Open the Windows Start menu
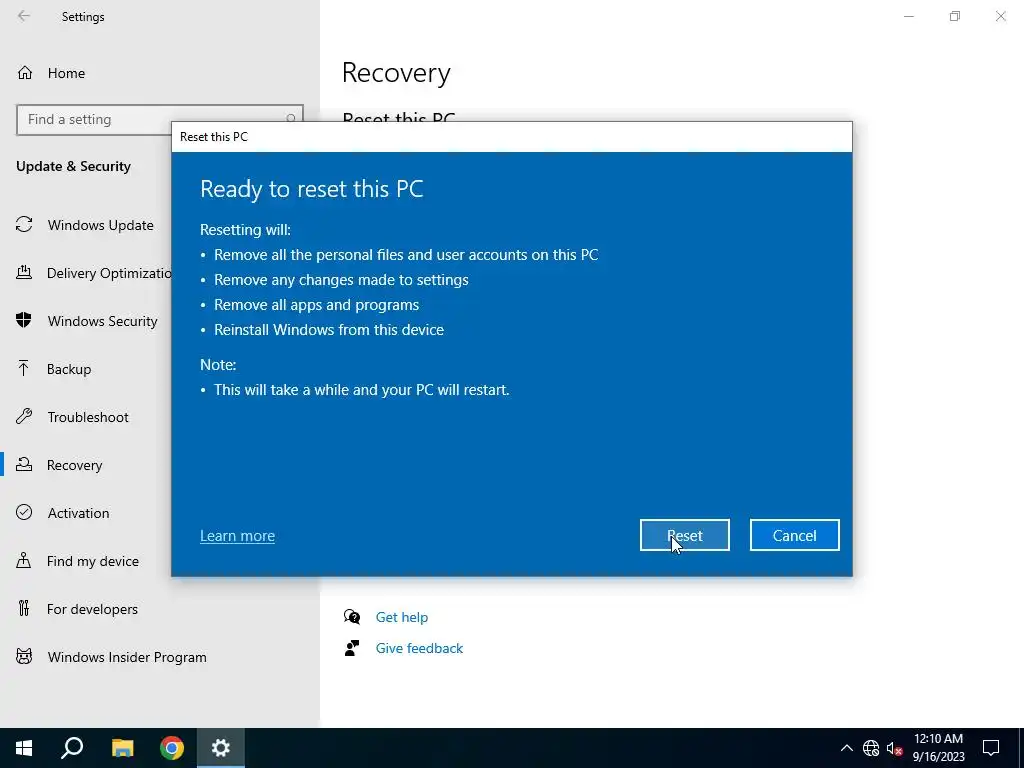 (24, 748)
